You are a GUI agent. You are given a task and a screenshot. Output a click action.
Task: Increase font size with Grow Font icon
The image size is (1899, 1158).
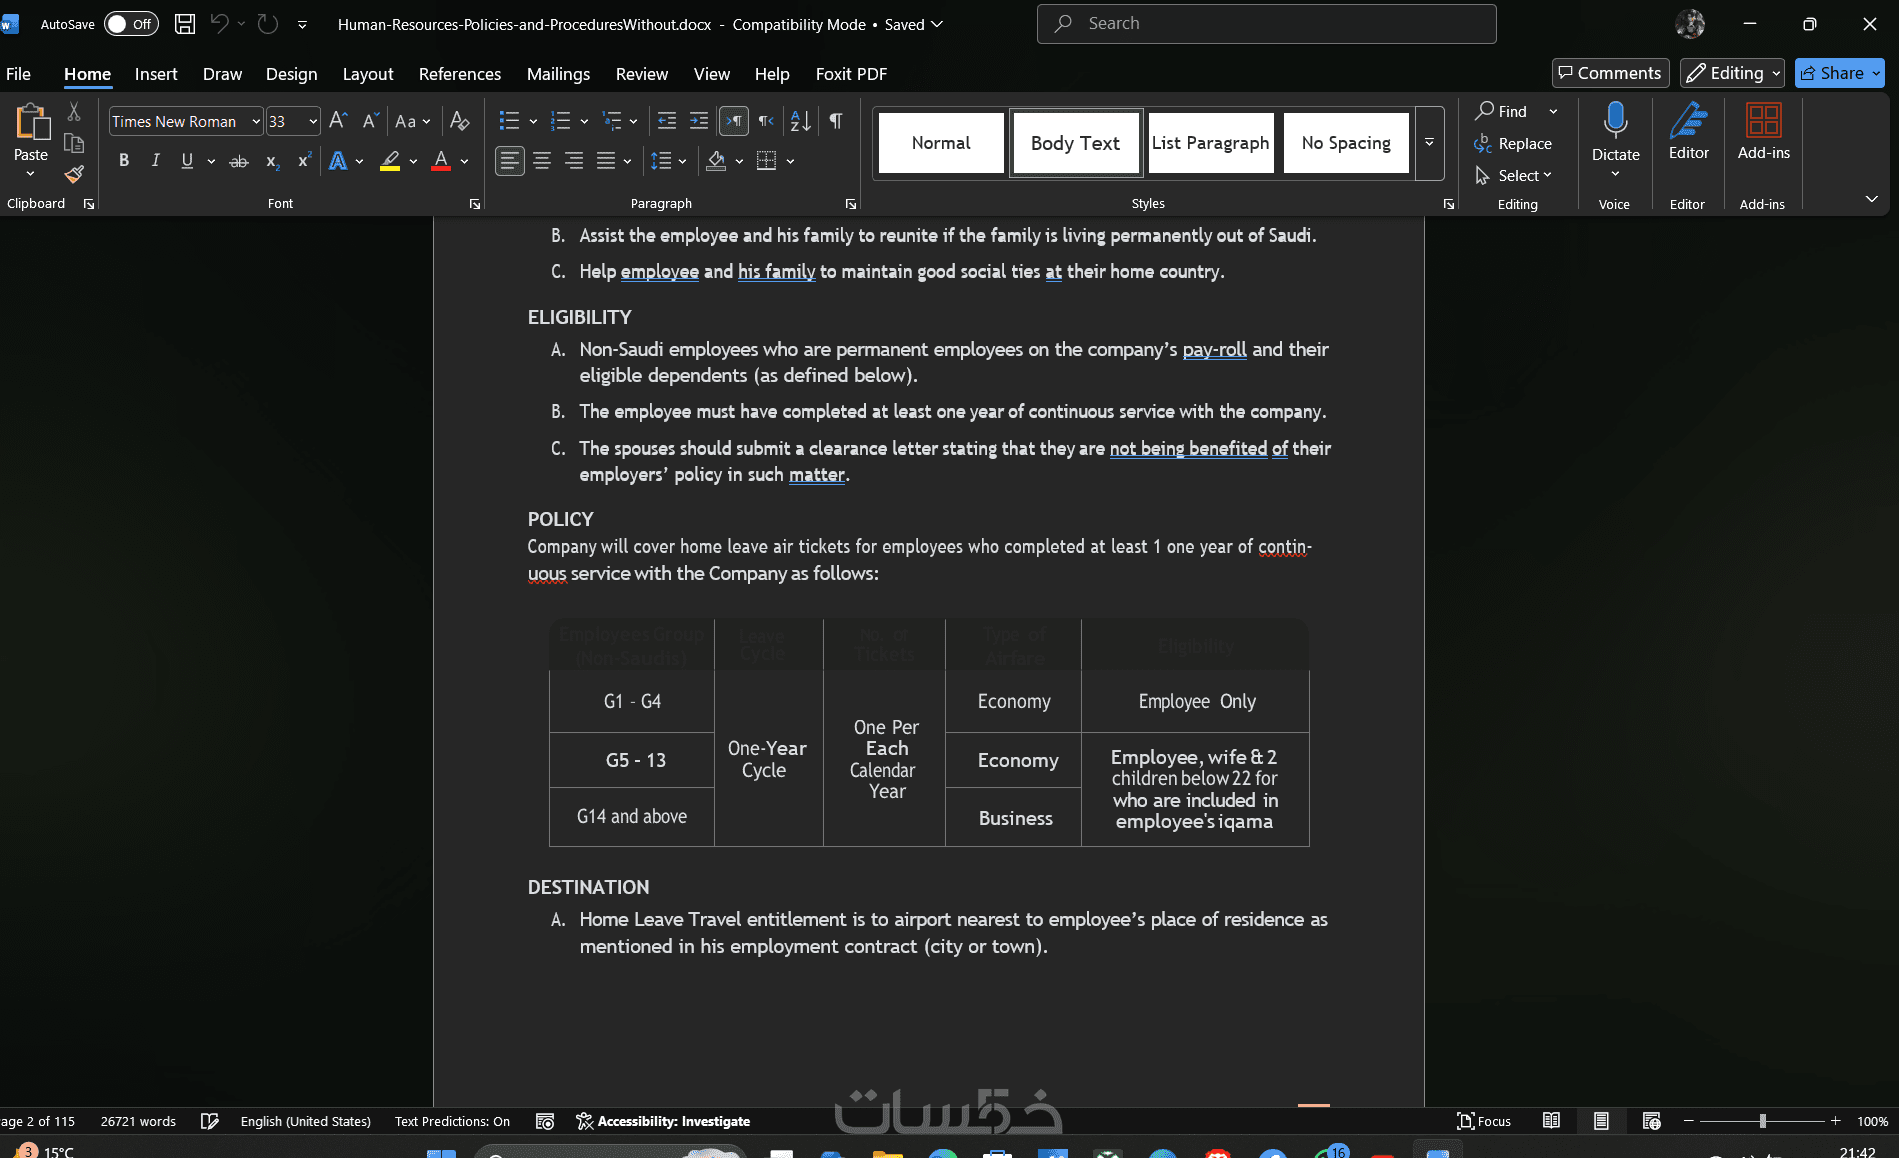(x=338, y=121)
